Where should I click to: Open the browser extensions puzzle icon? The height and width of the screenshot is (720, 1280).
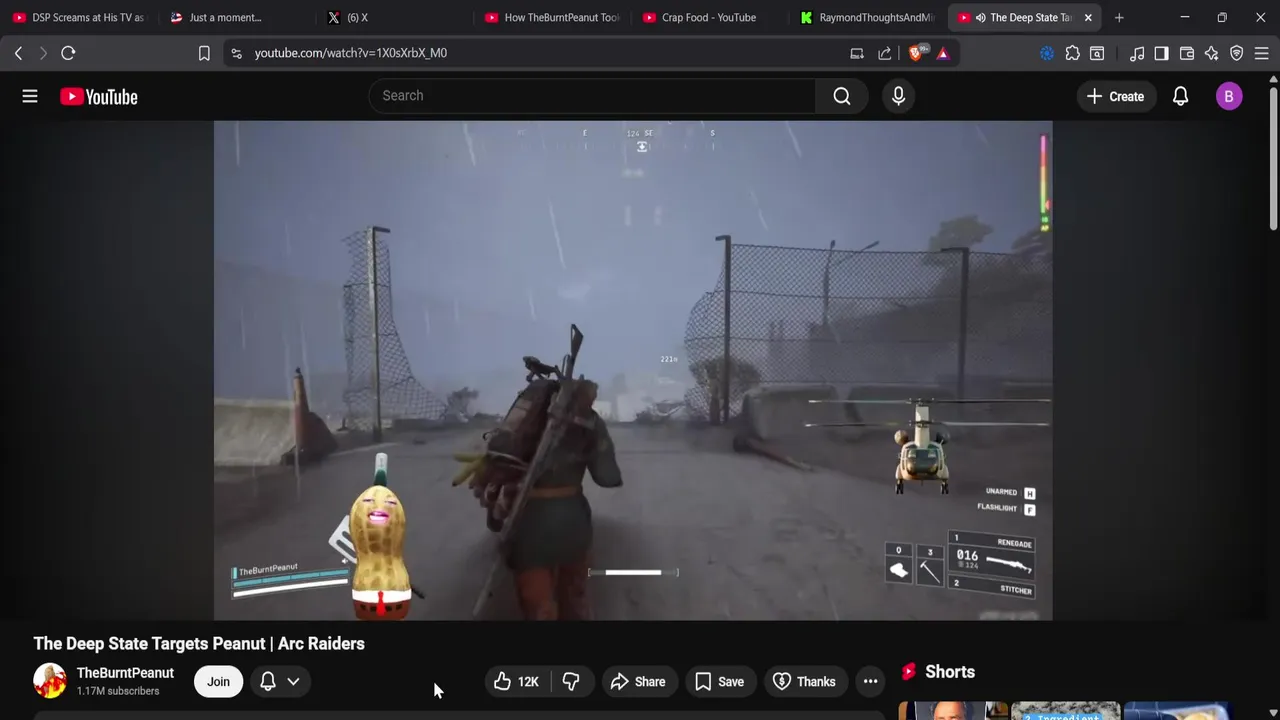point(1072,53)
